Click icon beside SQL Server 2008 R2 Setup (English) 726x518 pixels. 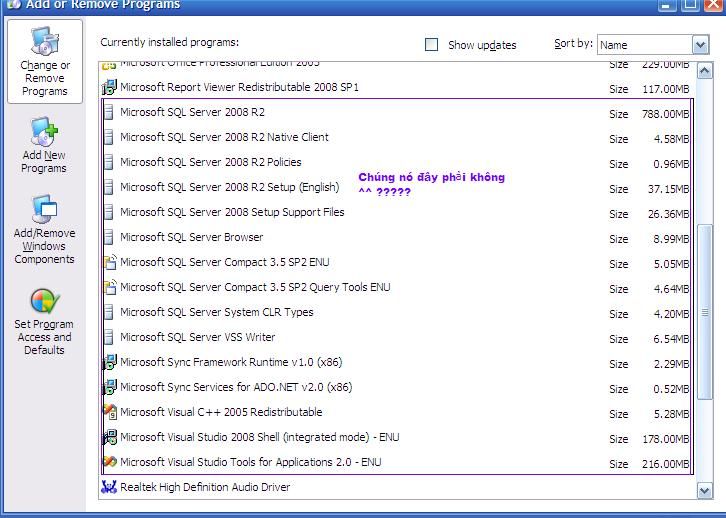click(x=109, y=187)
